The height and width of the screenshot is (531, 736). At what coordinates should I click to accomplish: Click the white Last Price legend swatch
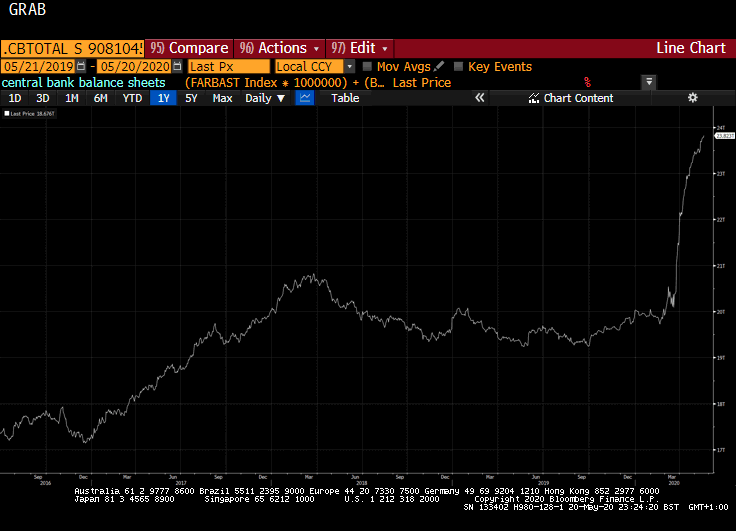[x=7, y=114]
